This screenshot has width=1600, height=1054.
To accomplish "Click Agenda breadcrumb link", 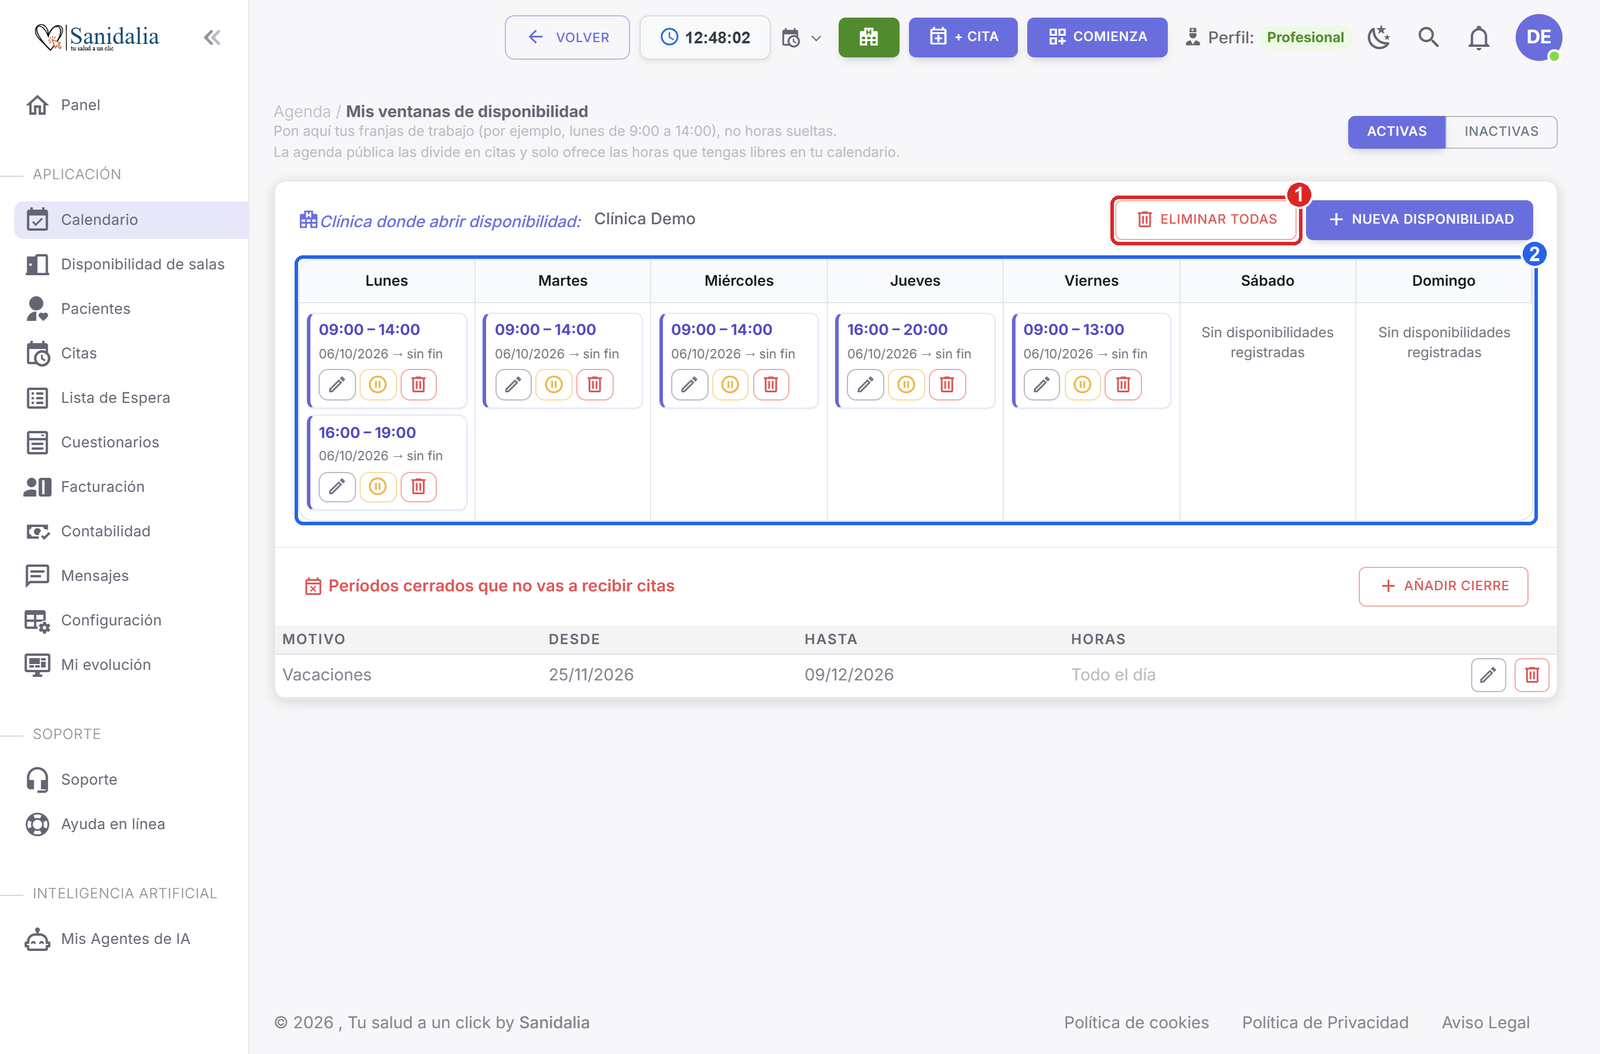I will [x=302, y=112].
